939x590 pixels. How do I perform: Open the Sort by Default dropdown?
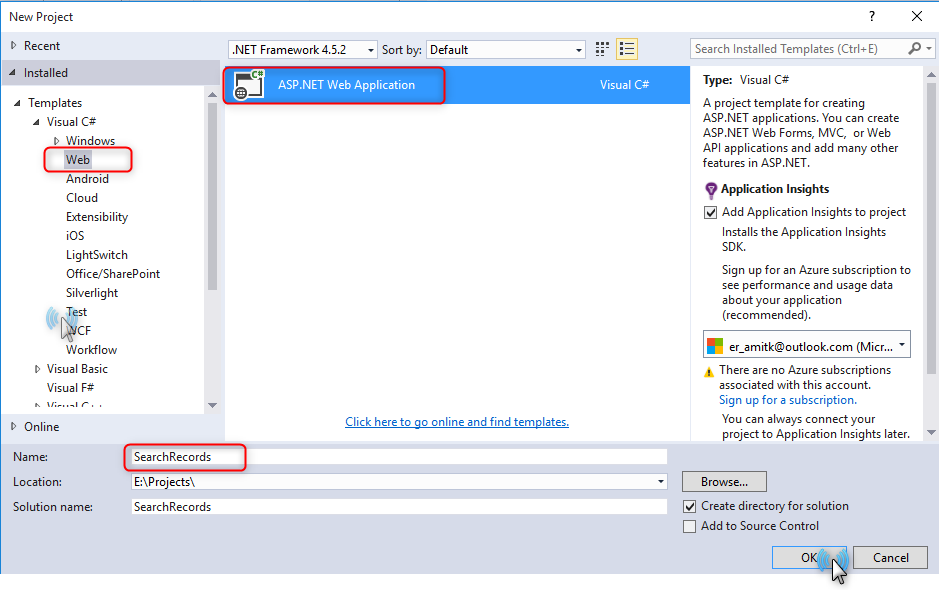pos(505,50)
